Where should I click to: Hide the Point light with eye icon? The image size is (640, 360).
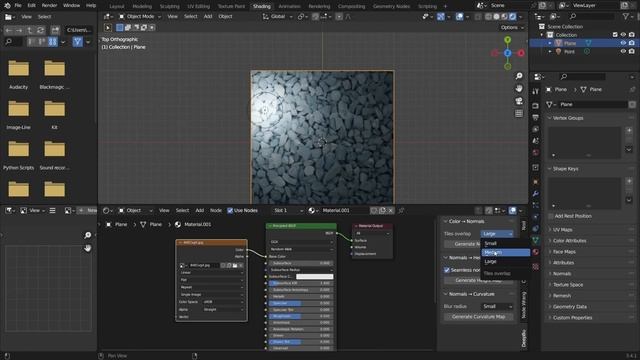tap(623, 52)
